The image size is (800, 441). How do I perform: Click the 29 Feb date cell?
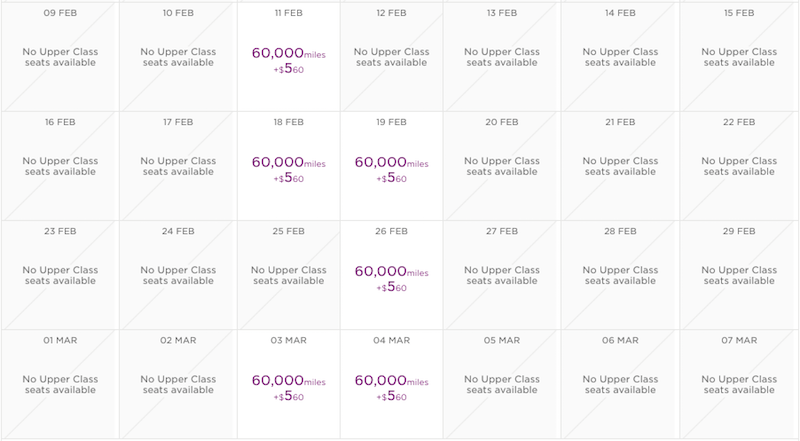coord(740,276)
